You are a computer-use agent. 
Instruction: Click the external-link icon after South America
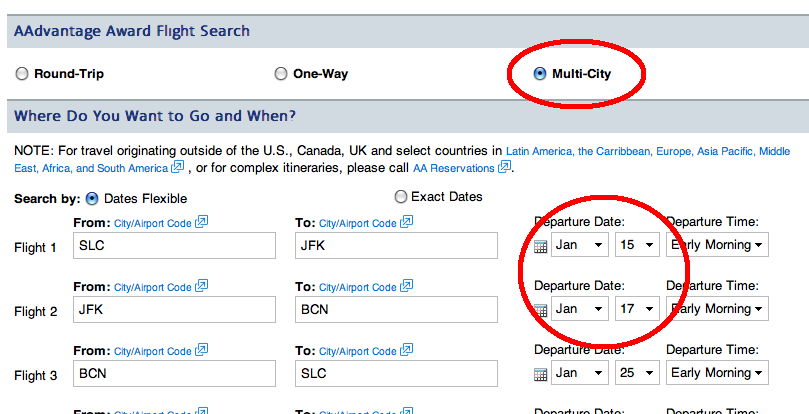177,167
